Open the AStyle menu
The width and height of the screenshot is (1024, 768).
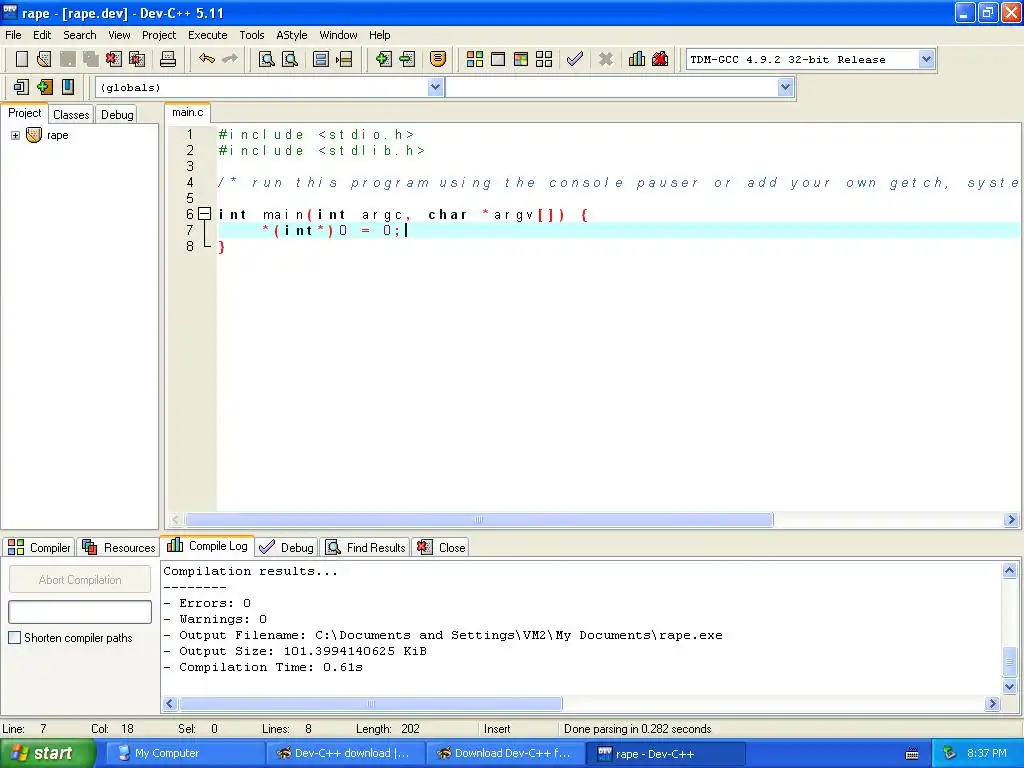pyautogui.click(x=291, y=35)
